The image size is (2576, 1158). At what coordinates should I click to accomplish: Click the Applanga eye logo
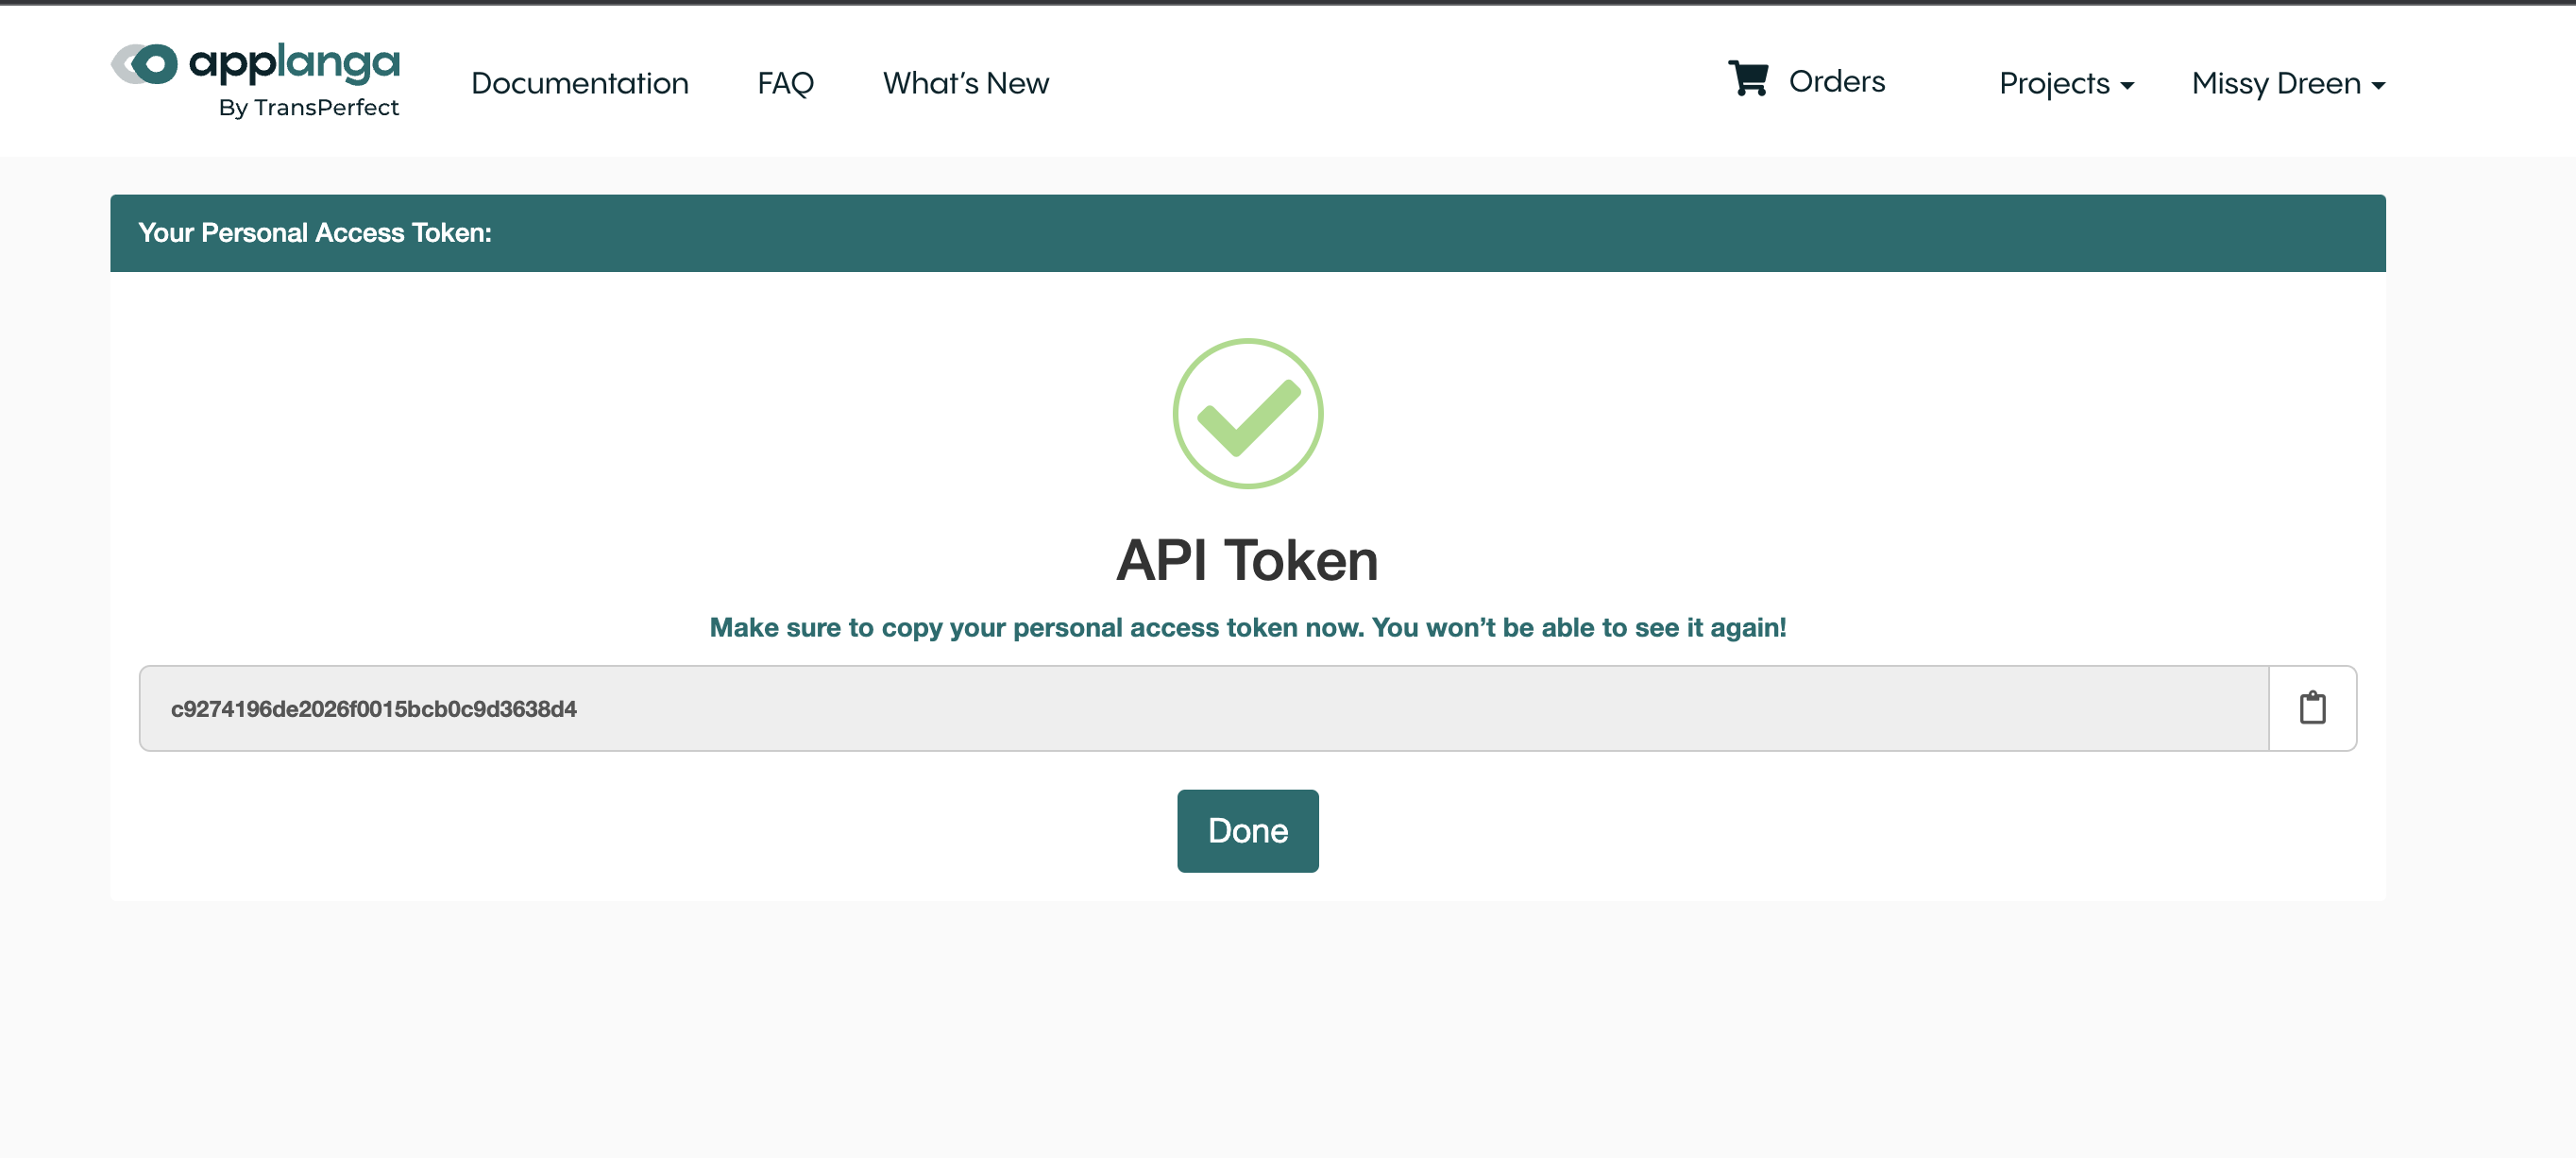coord(144,64)
